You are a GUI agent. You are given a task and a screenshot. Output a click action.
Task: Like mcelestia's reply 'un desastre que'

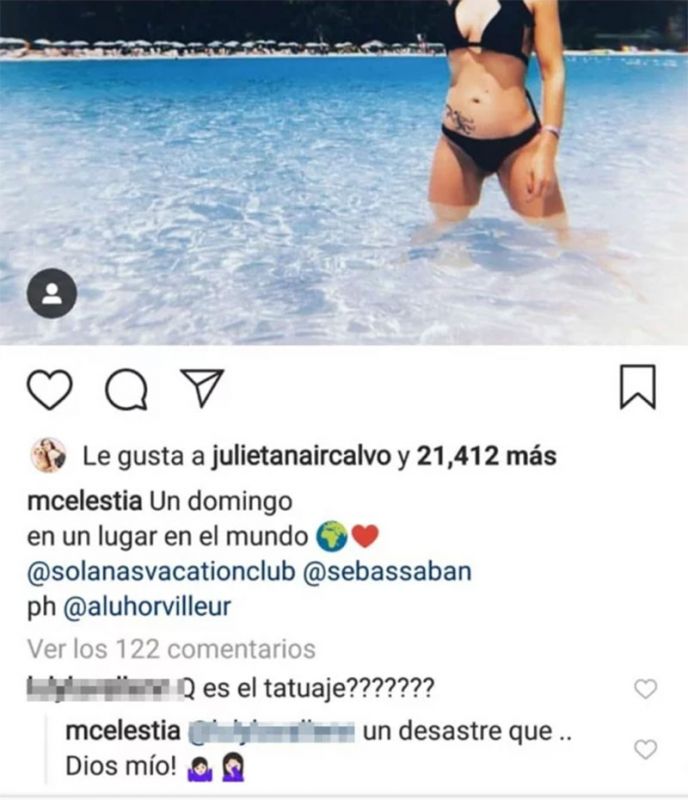click(645, 749)
